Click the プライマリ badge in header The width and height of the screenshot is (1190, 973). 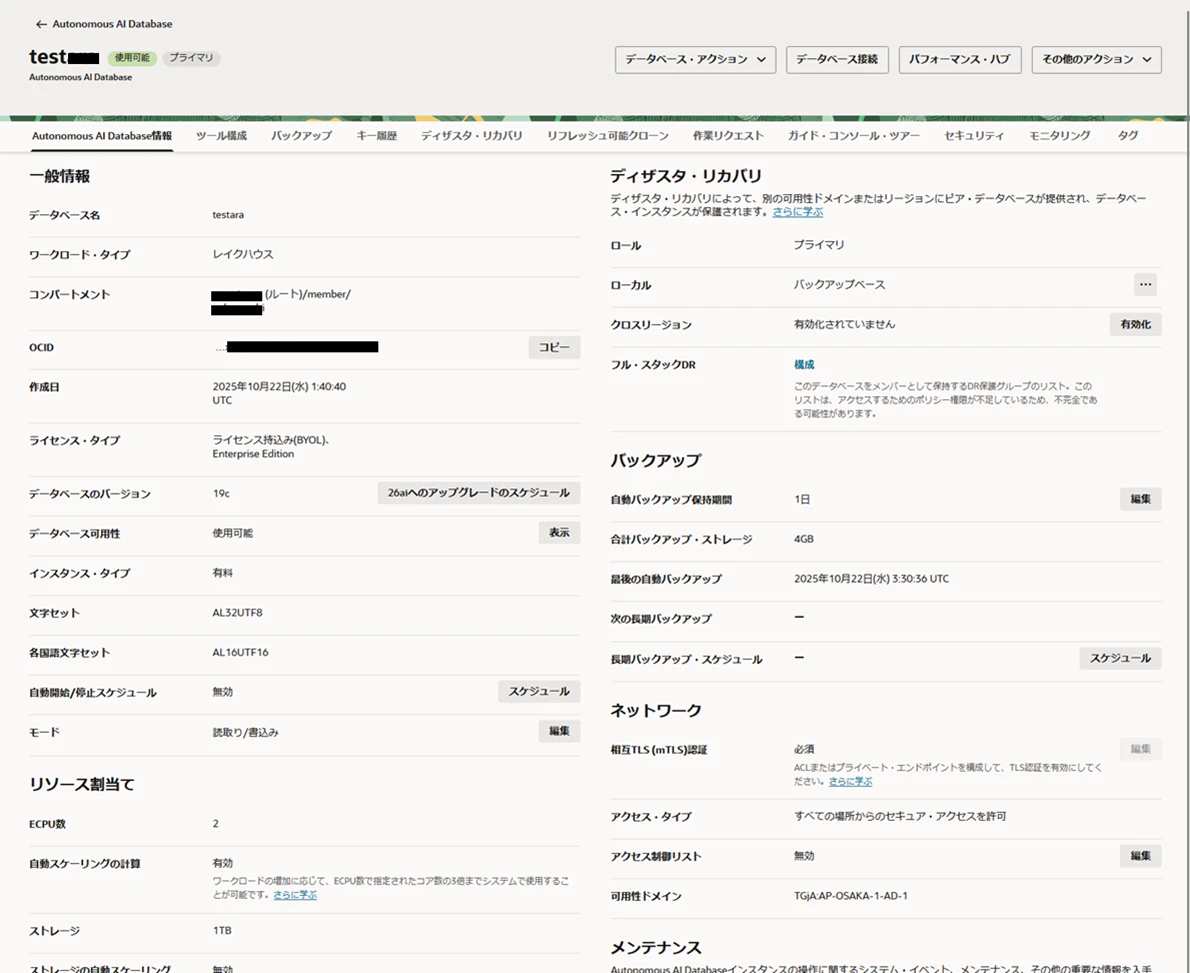point(191,58)
